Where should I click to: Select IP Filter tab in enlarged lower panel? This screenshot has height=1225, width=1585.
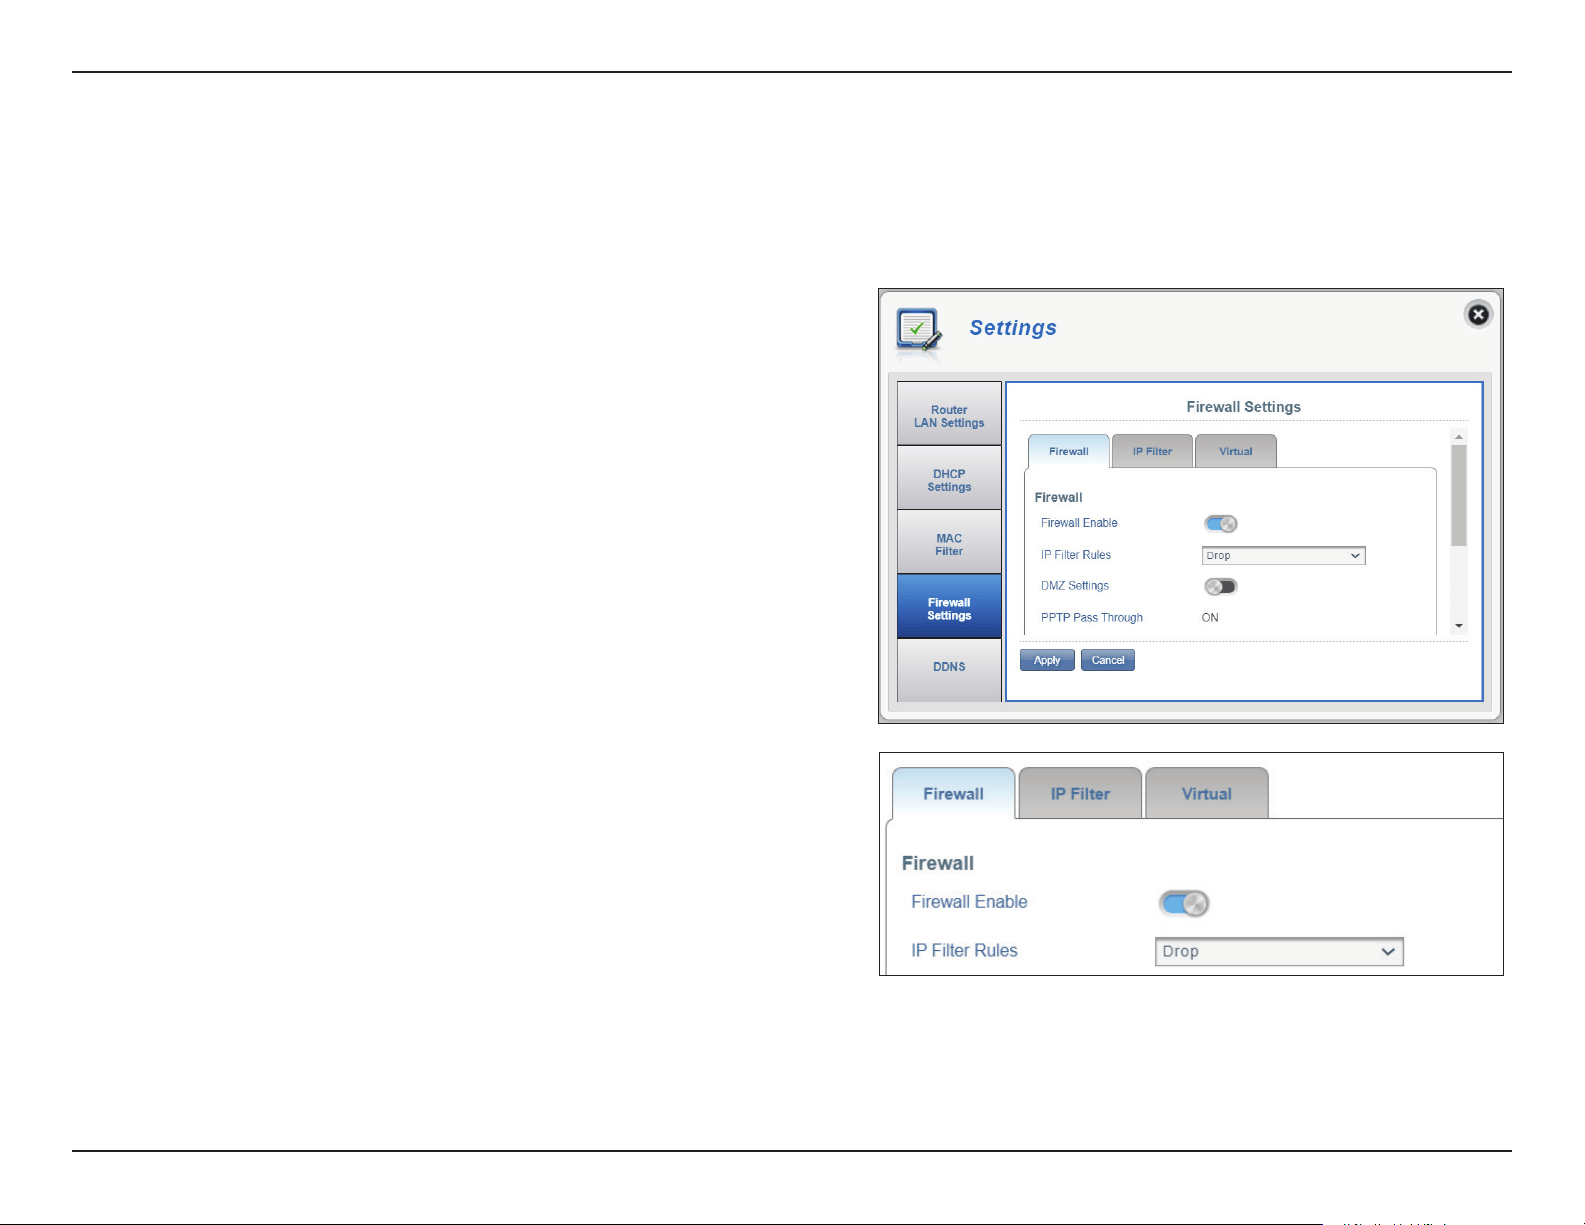(x=1080, y=794)
